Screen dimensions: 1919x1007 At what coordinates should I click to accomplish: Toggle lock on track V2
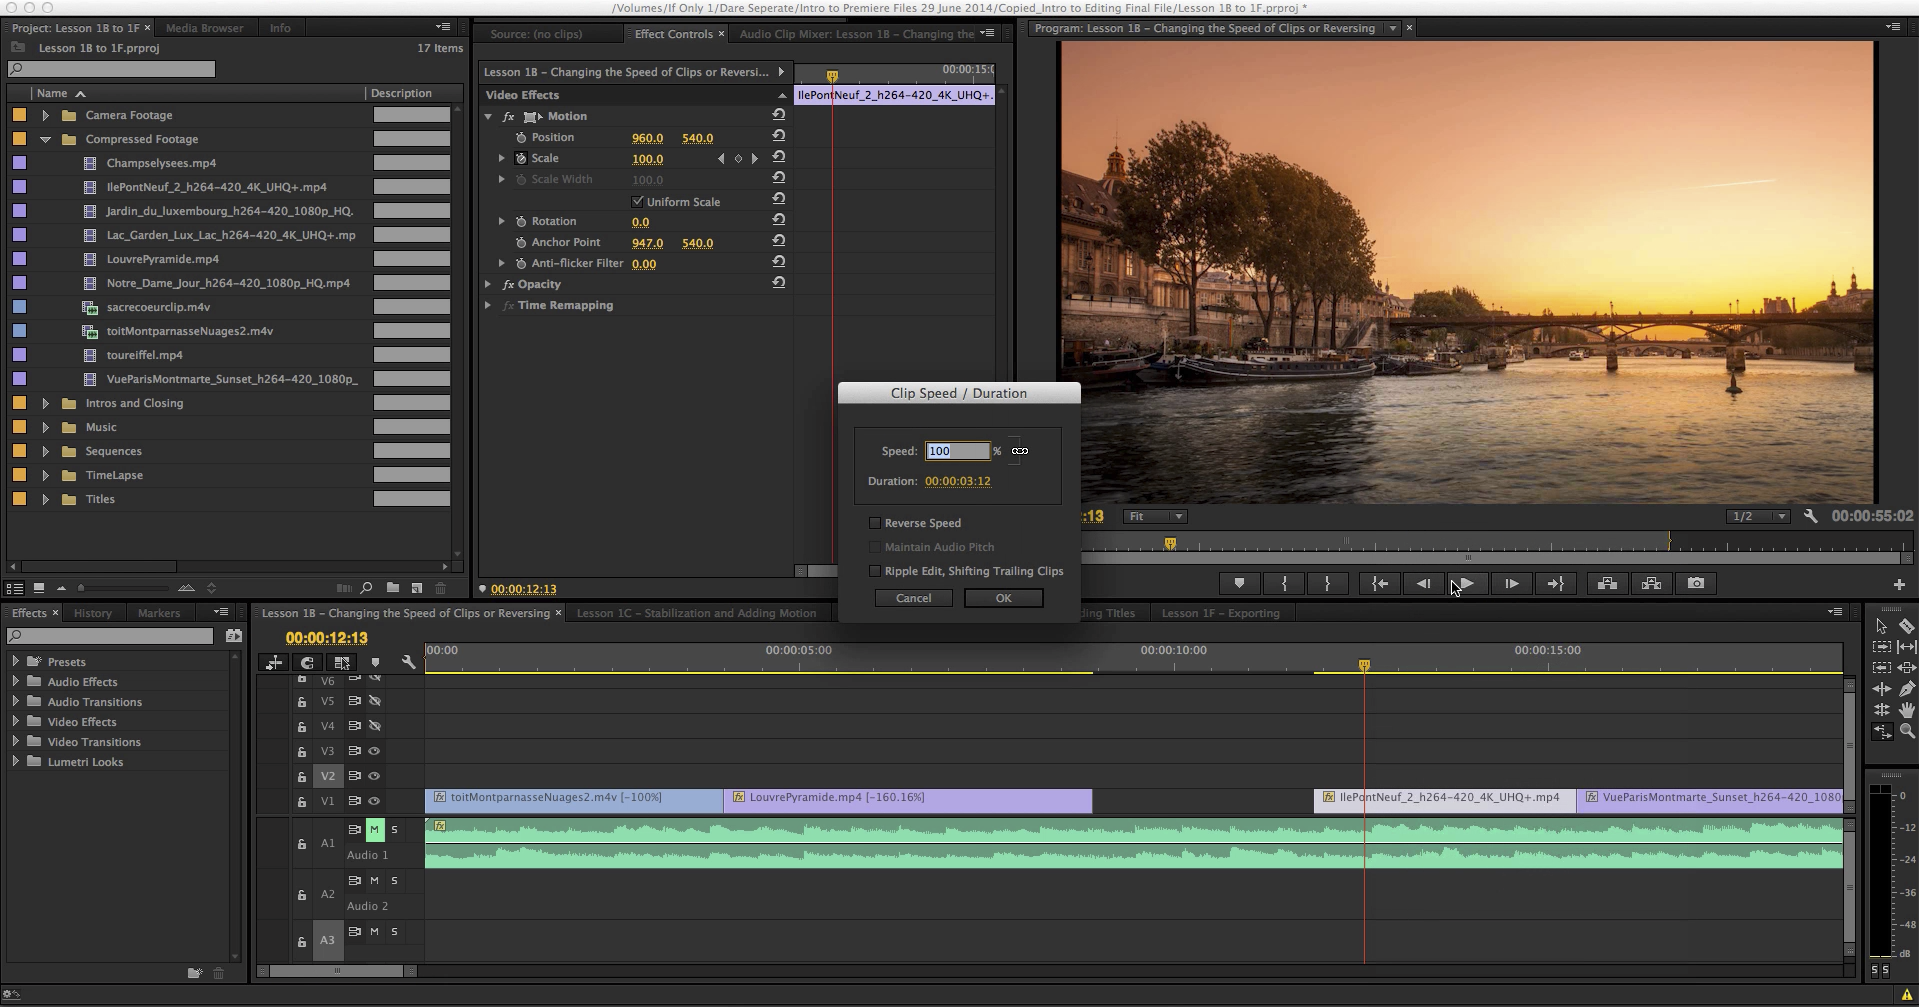301,777
